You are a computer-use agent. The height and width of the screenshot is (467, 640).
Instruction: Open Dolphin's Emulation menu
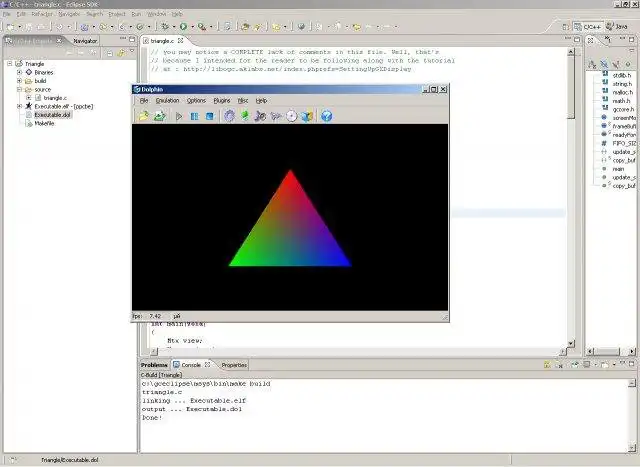[167, 100]
